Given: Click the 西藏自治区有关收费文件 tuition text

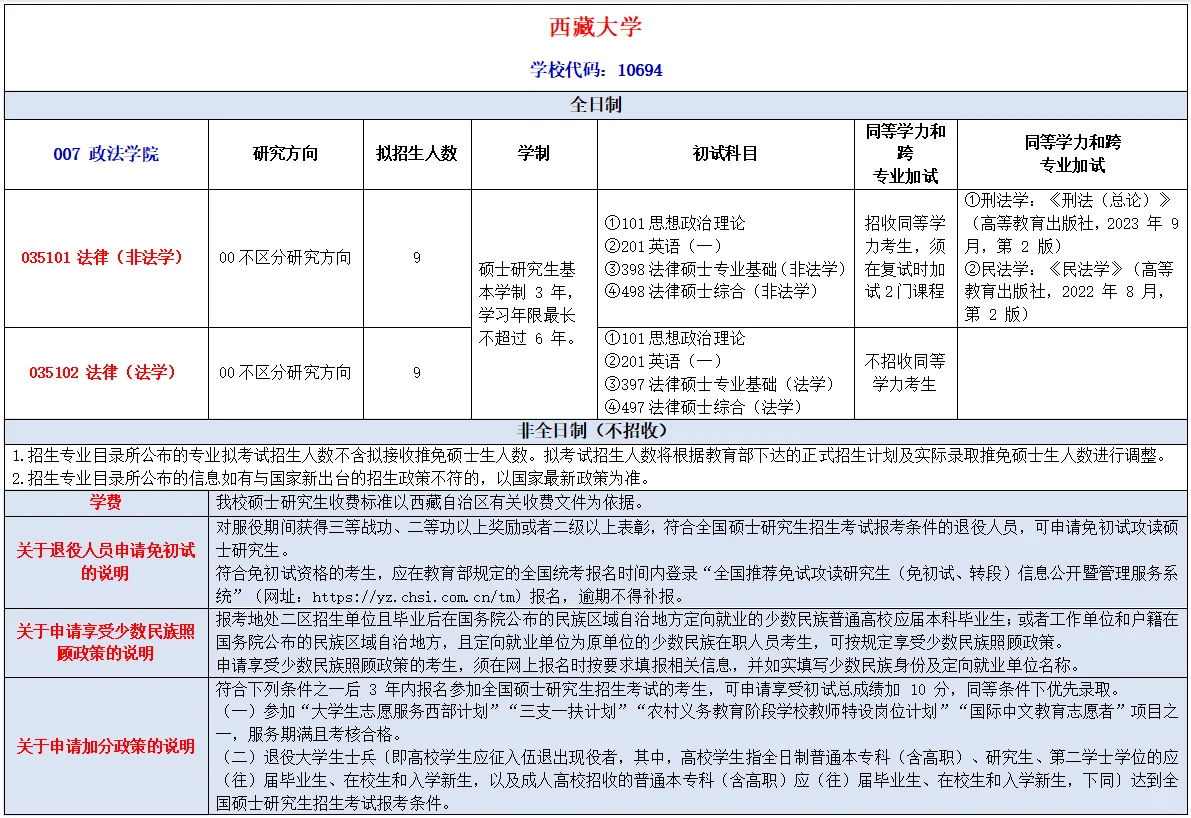Looking at the screenshot, I should coord(431,503).
